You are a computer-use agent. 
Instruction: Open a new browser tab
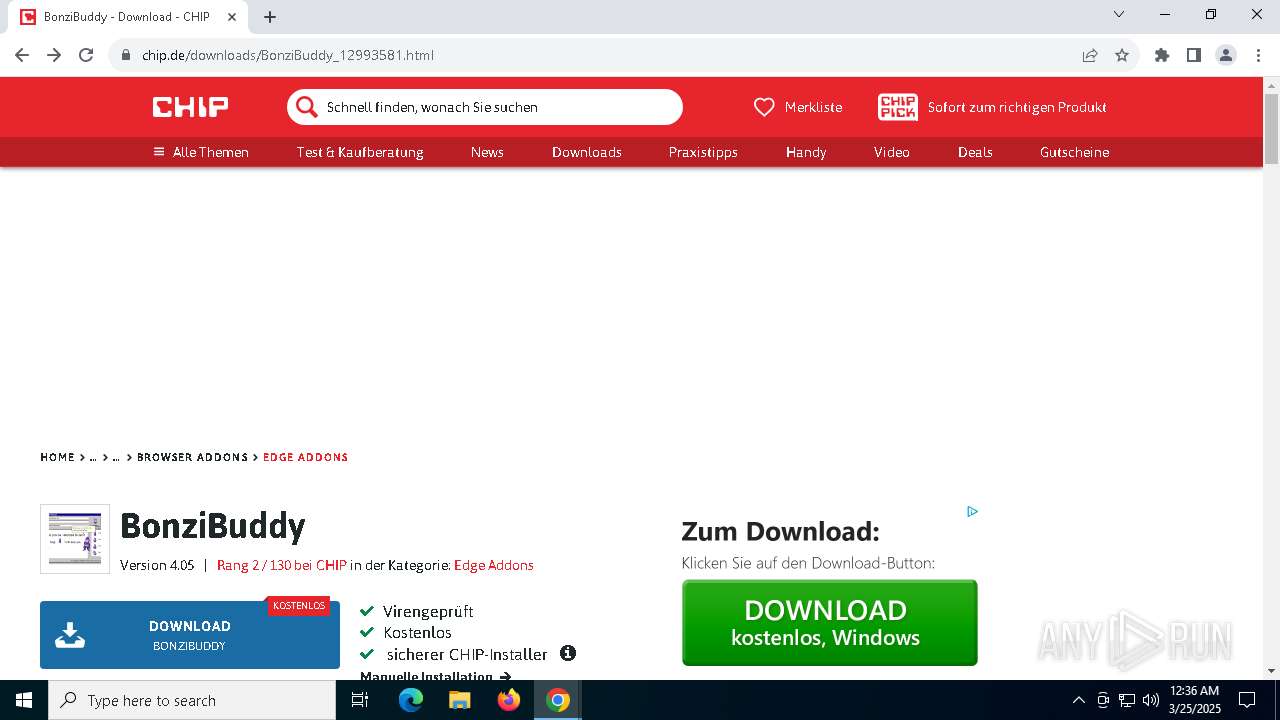point(270,17)
